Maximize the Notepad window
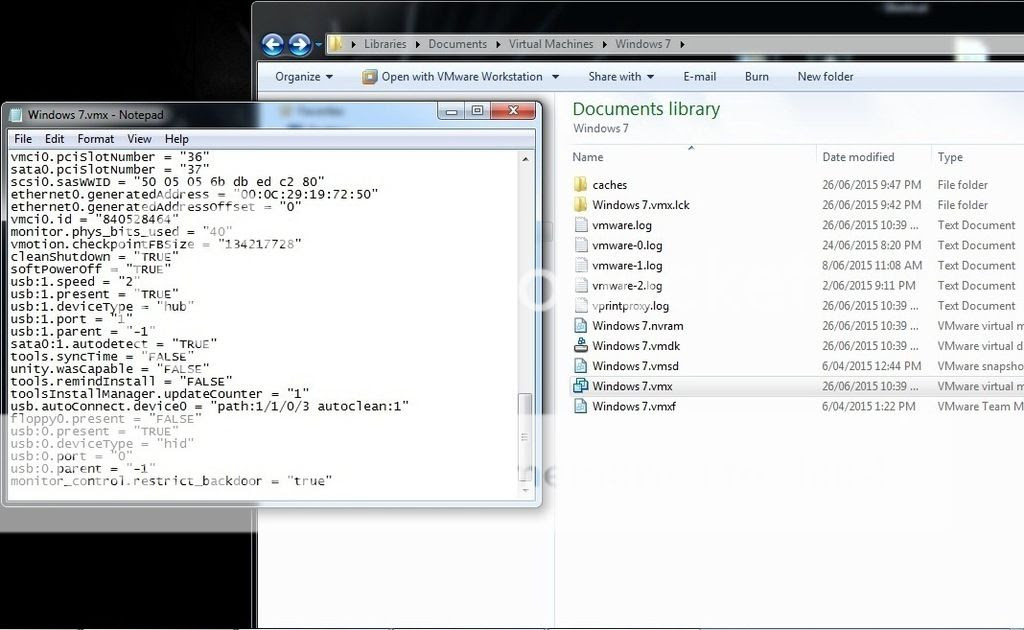The width and height of the screenshot is (1024, 630). (477, 111)
